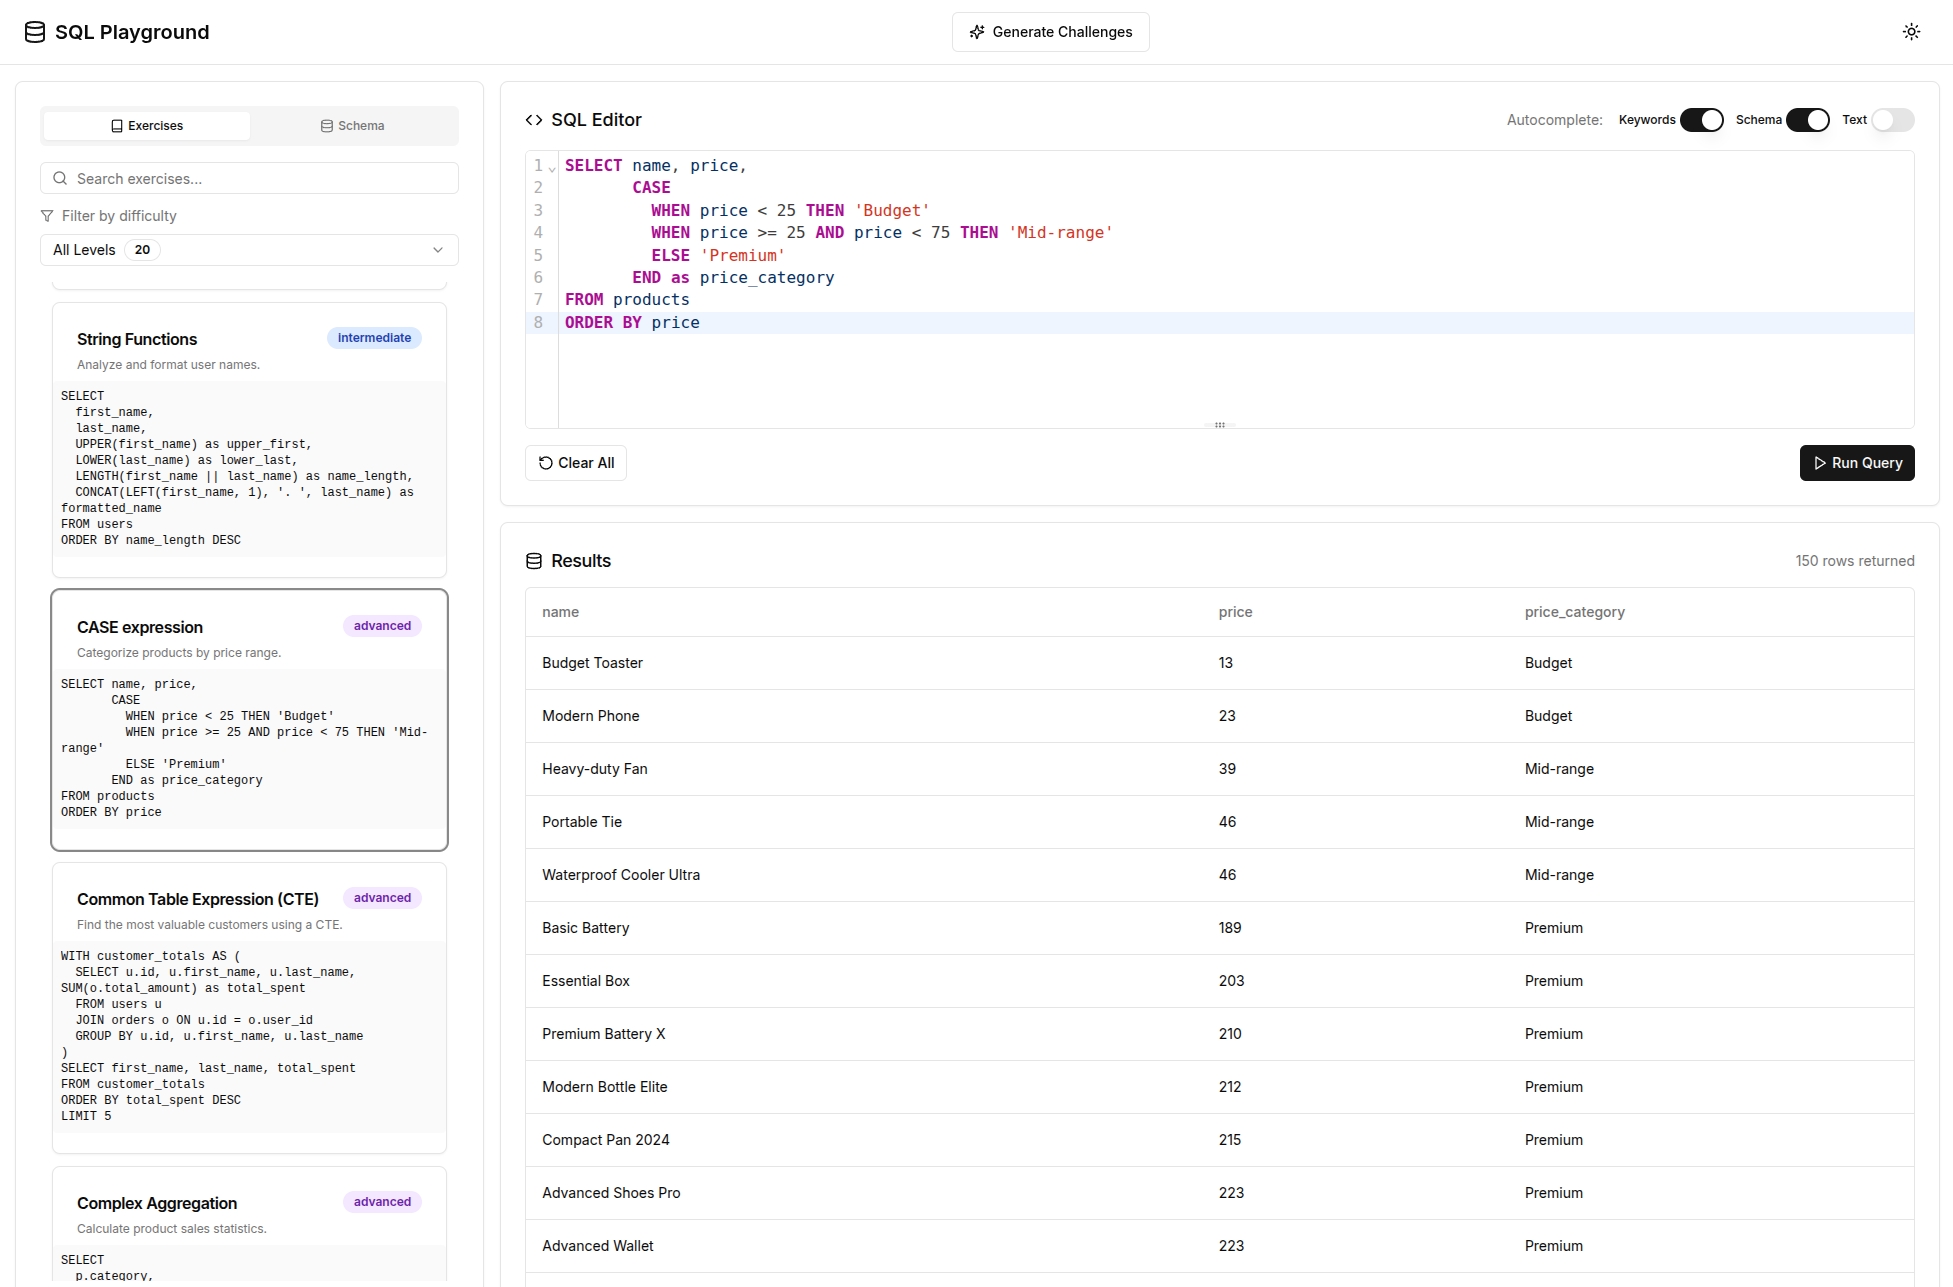
Task: Enable the Text autocomplete switch
Action: tap(1893, 120)
